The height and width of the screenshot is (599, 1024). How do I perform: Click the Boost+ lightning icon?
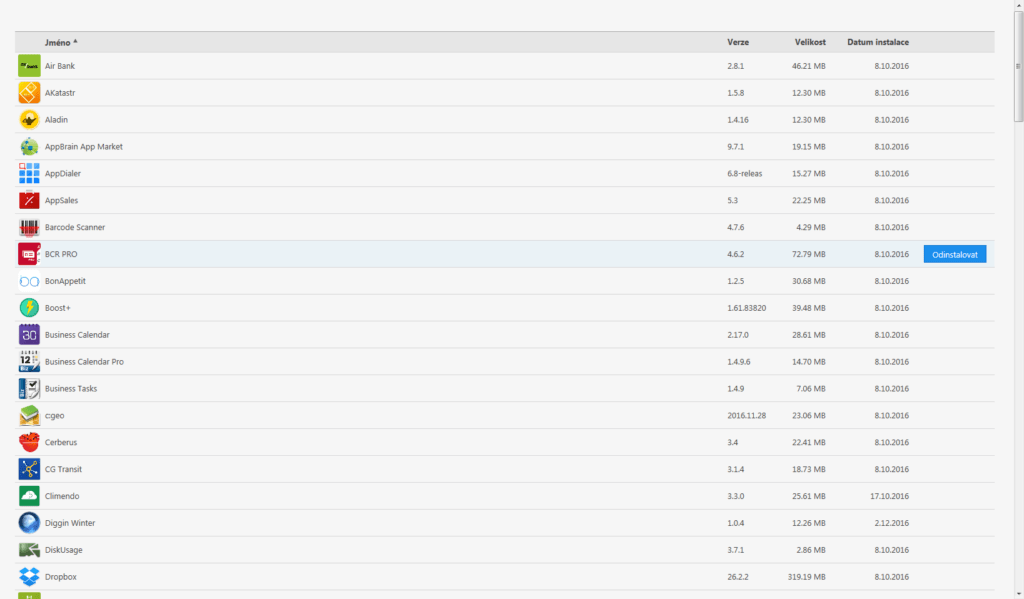click(x=29, y=308)
